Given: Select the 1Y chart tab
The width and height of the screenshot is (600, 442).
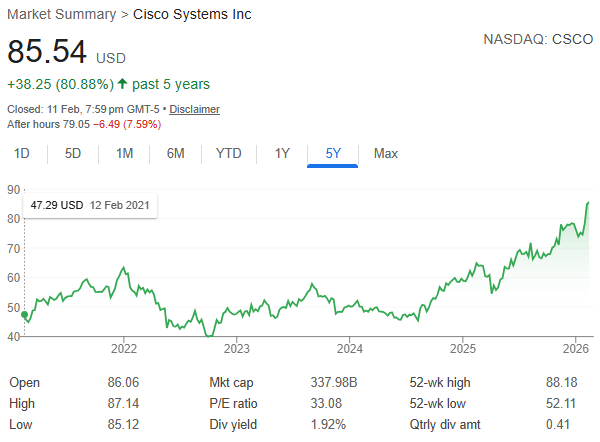Looking at the screenshot, I should [x=282, y=153].
